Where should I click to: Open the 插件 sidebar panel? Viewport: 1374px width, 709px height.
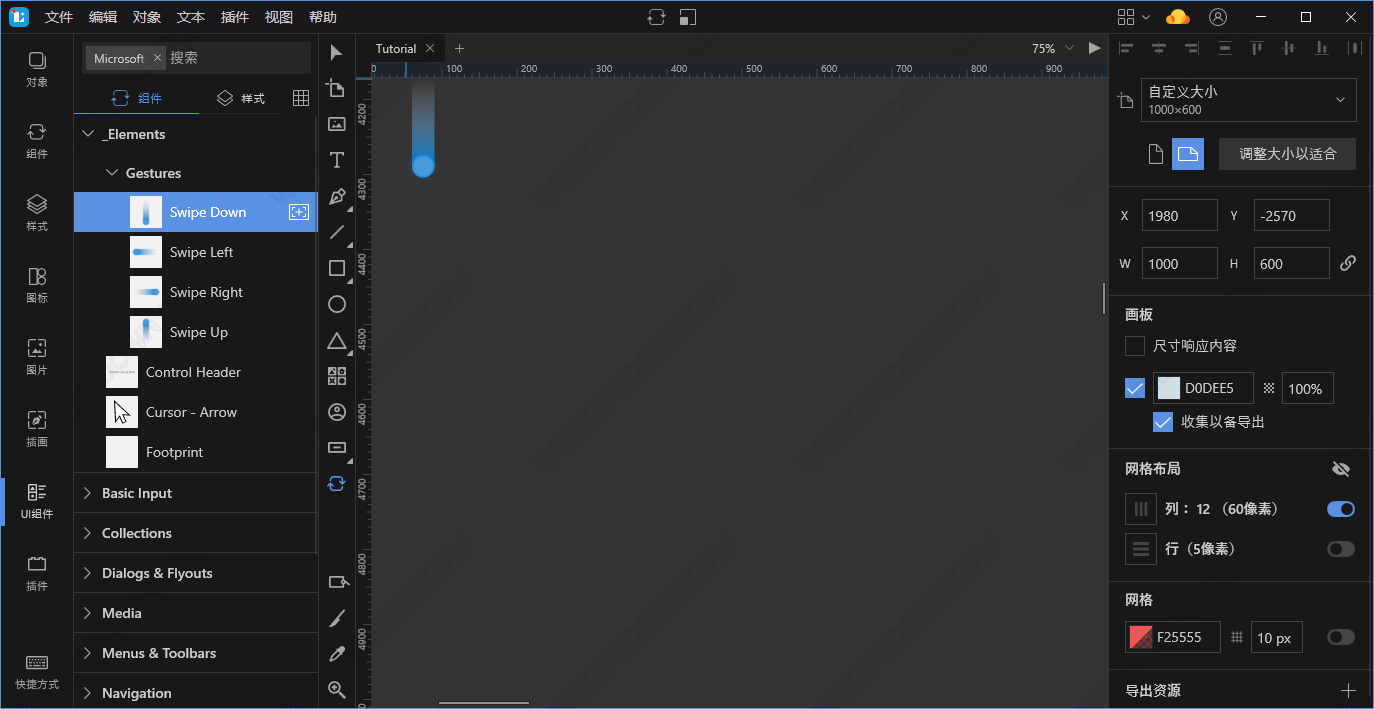pyautogui.click(x=37, y=573)
